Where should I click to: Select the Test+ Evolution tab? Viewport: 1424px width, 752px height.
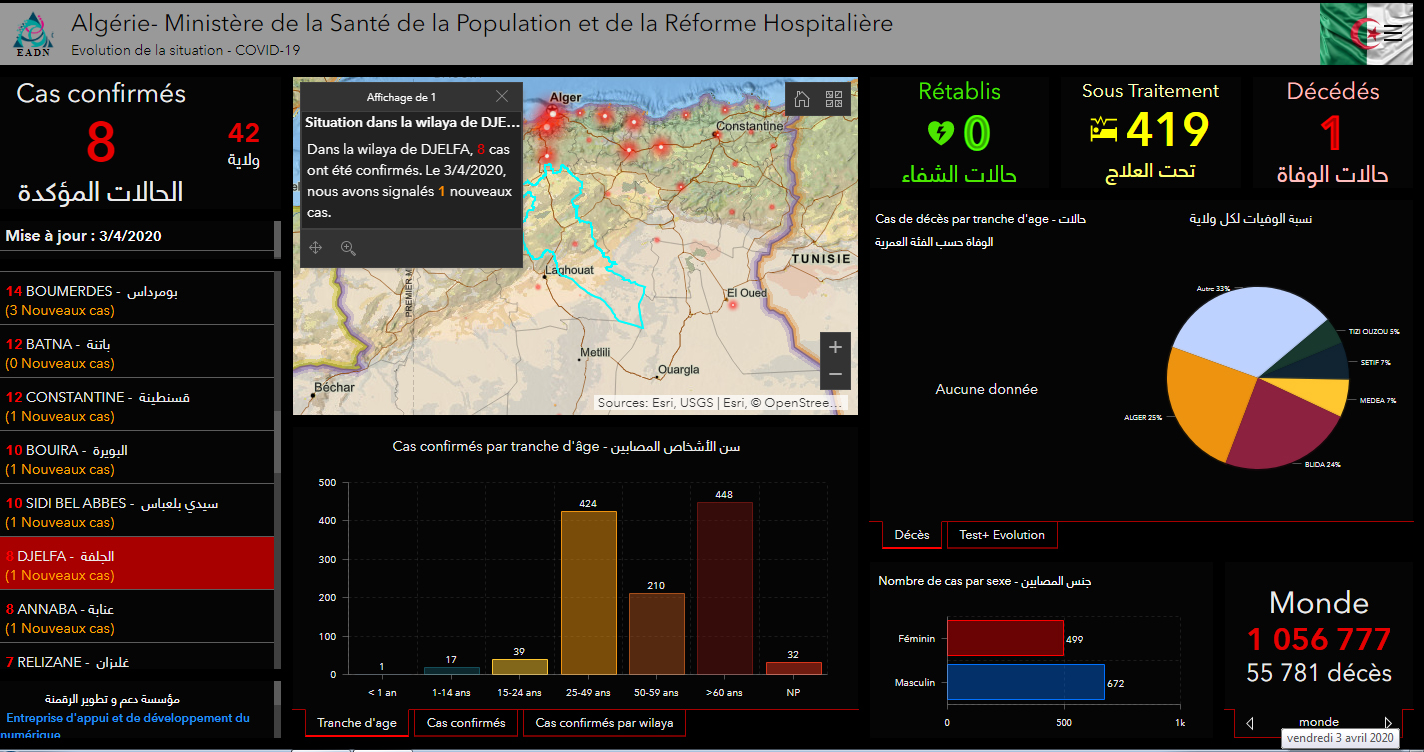(x=1001, y=535)
